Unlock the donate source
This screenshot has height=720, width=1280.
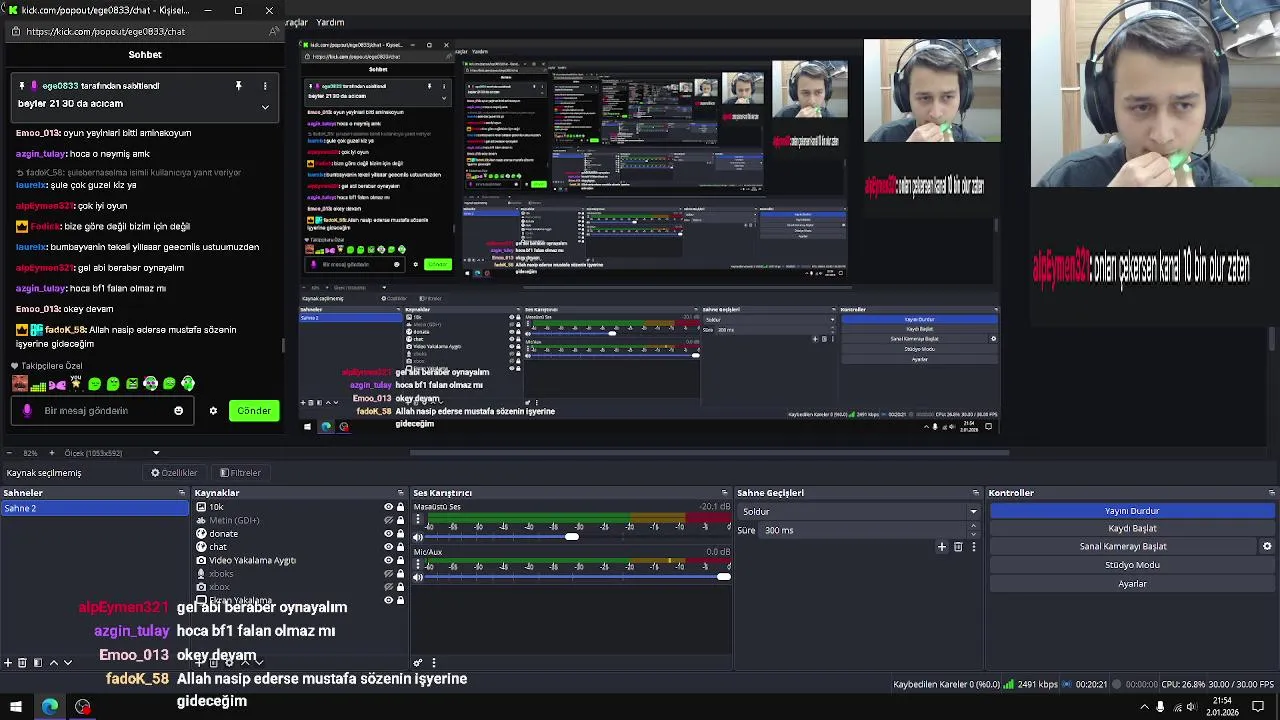(401, 534)
